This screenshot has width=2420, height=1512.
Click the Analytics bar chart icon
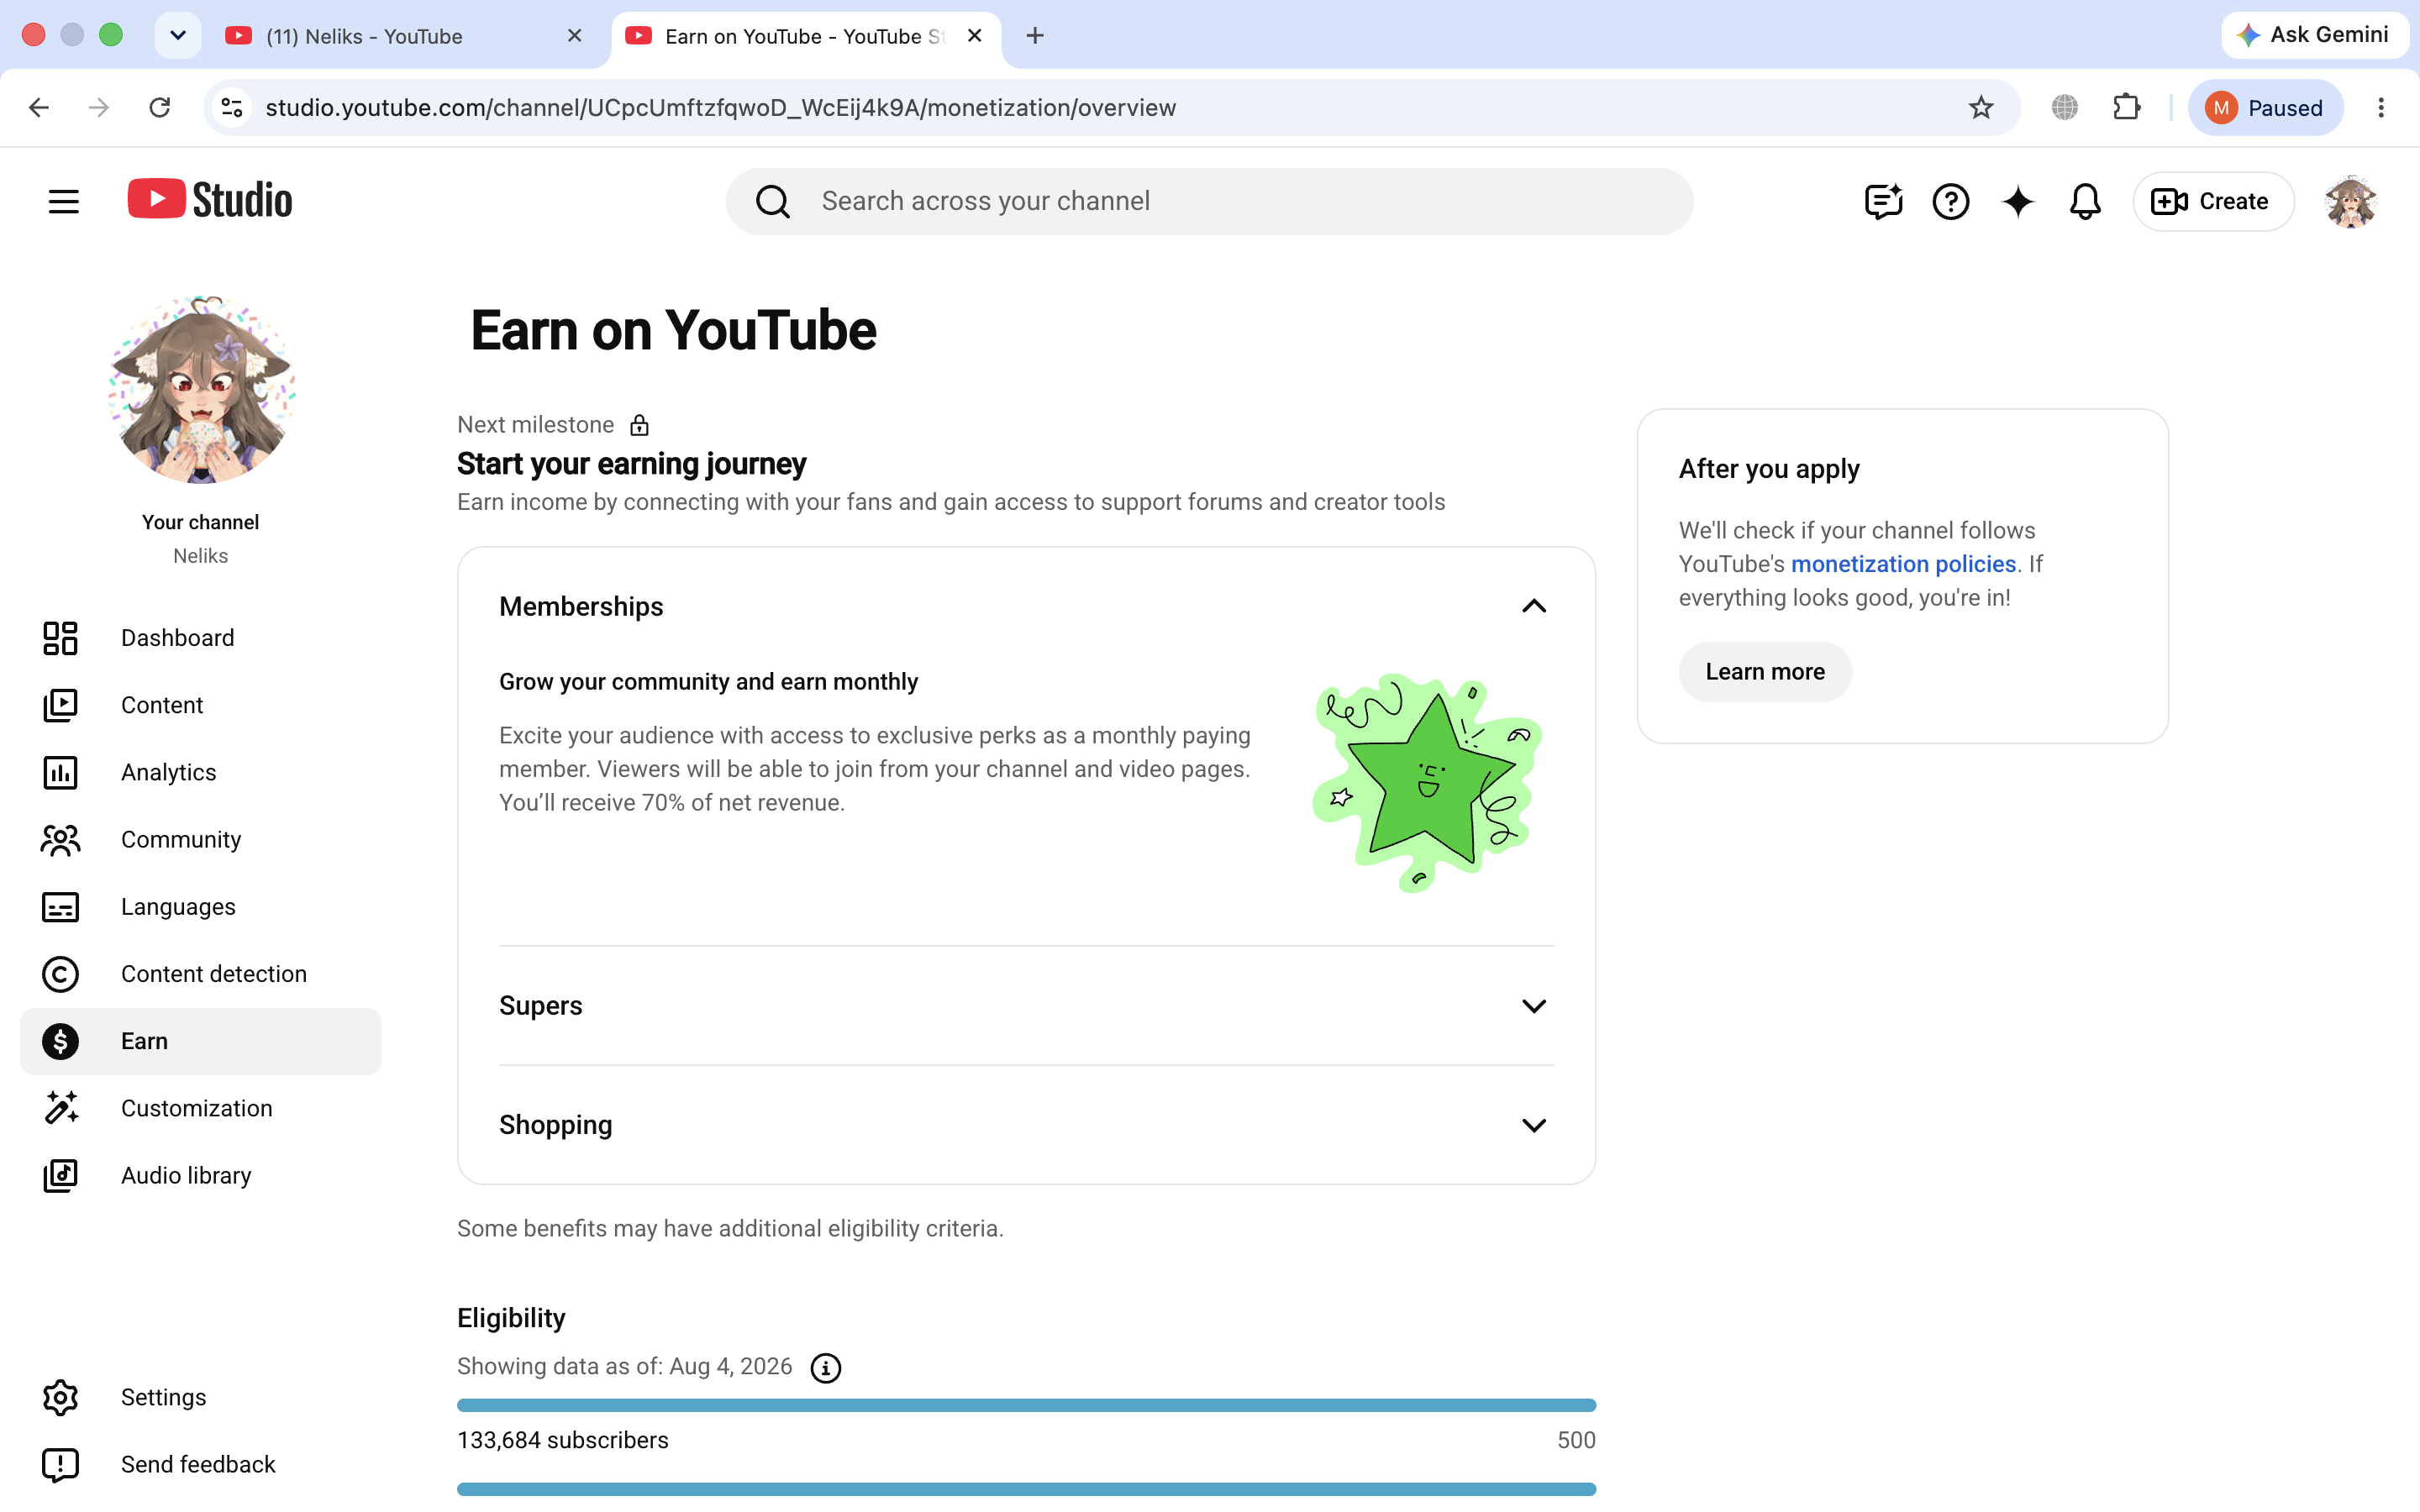(x=60, y=772)
